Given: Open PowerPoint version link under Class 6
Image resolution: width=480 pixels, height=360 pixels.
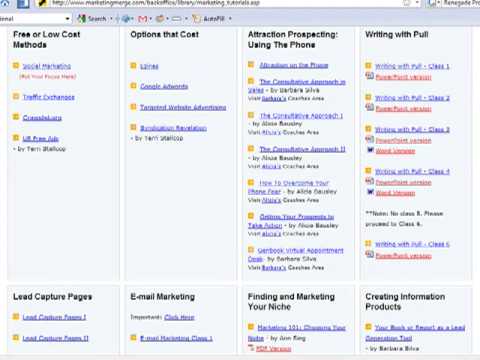Looking at the screenshot, I should tap(404, 256).
